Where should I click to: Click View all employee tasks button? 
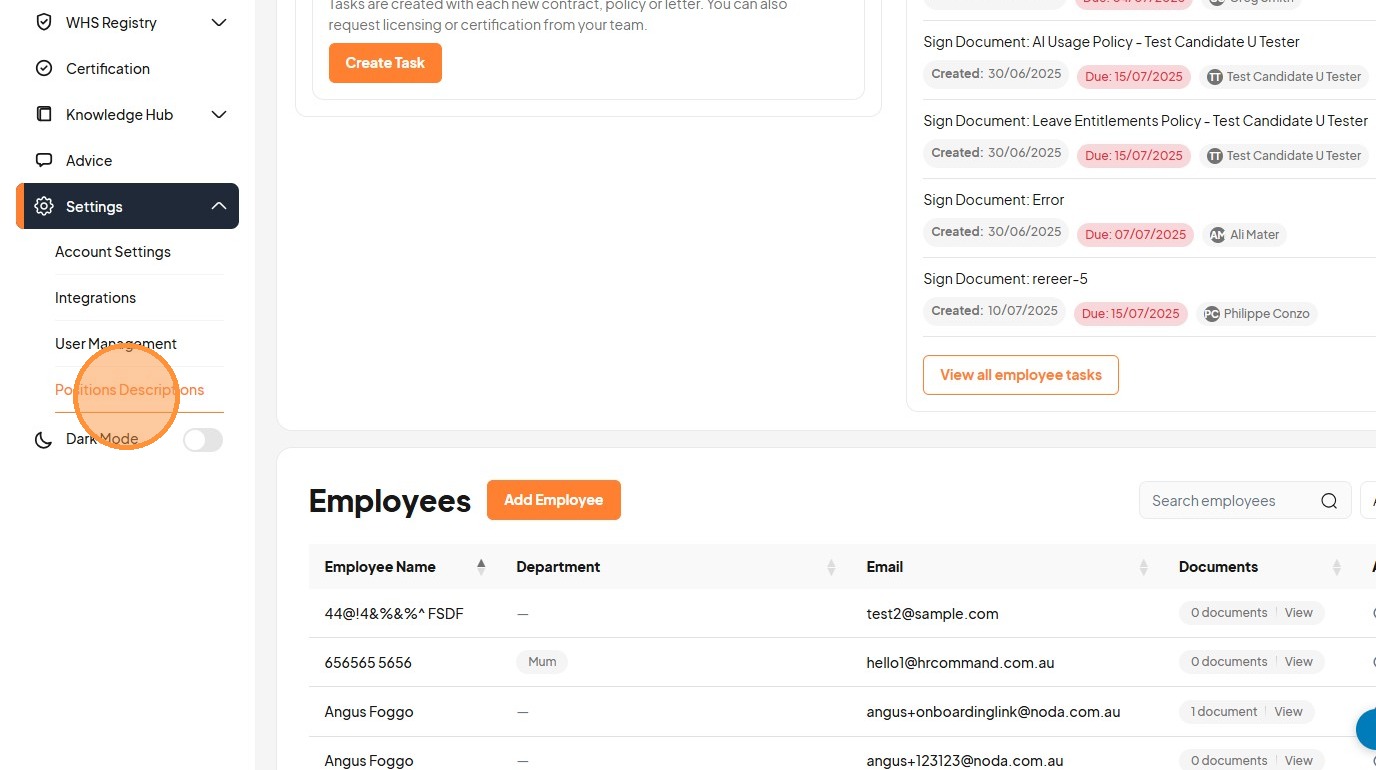point(1020,375)
